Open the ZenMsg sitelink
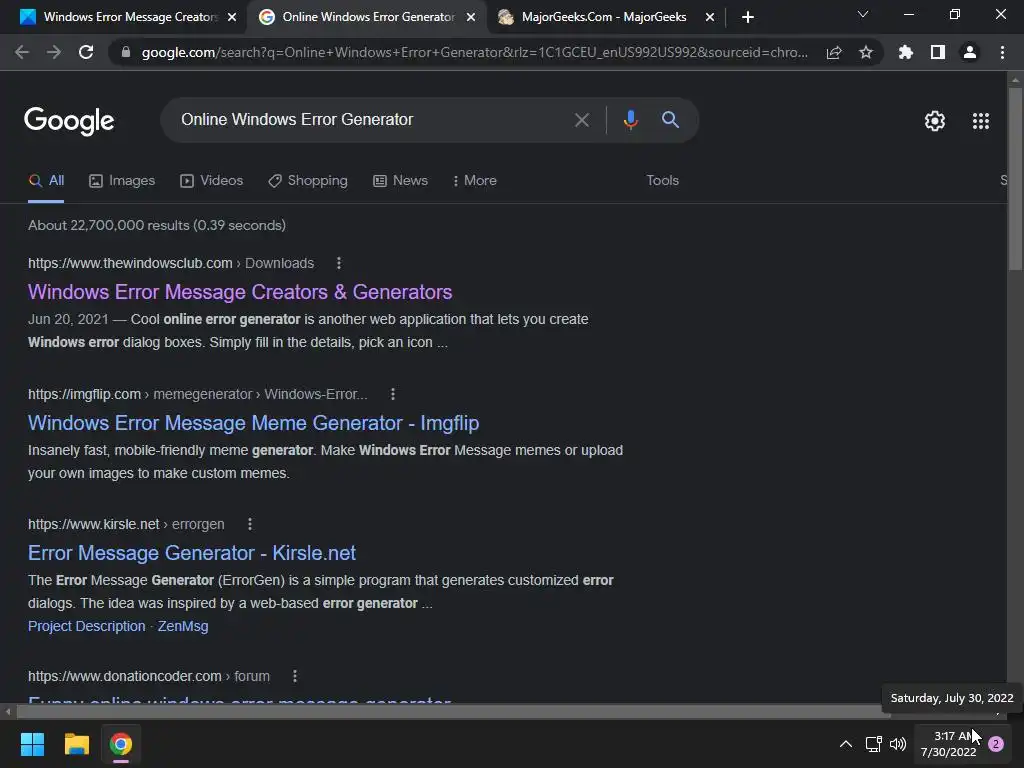 click(183, 626)
